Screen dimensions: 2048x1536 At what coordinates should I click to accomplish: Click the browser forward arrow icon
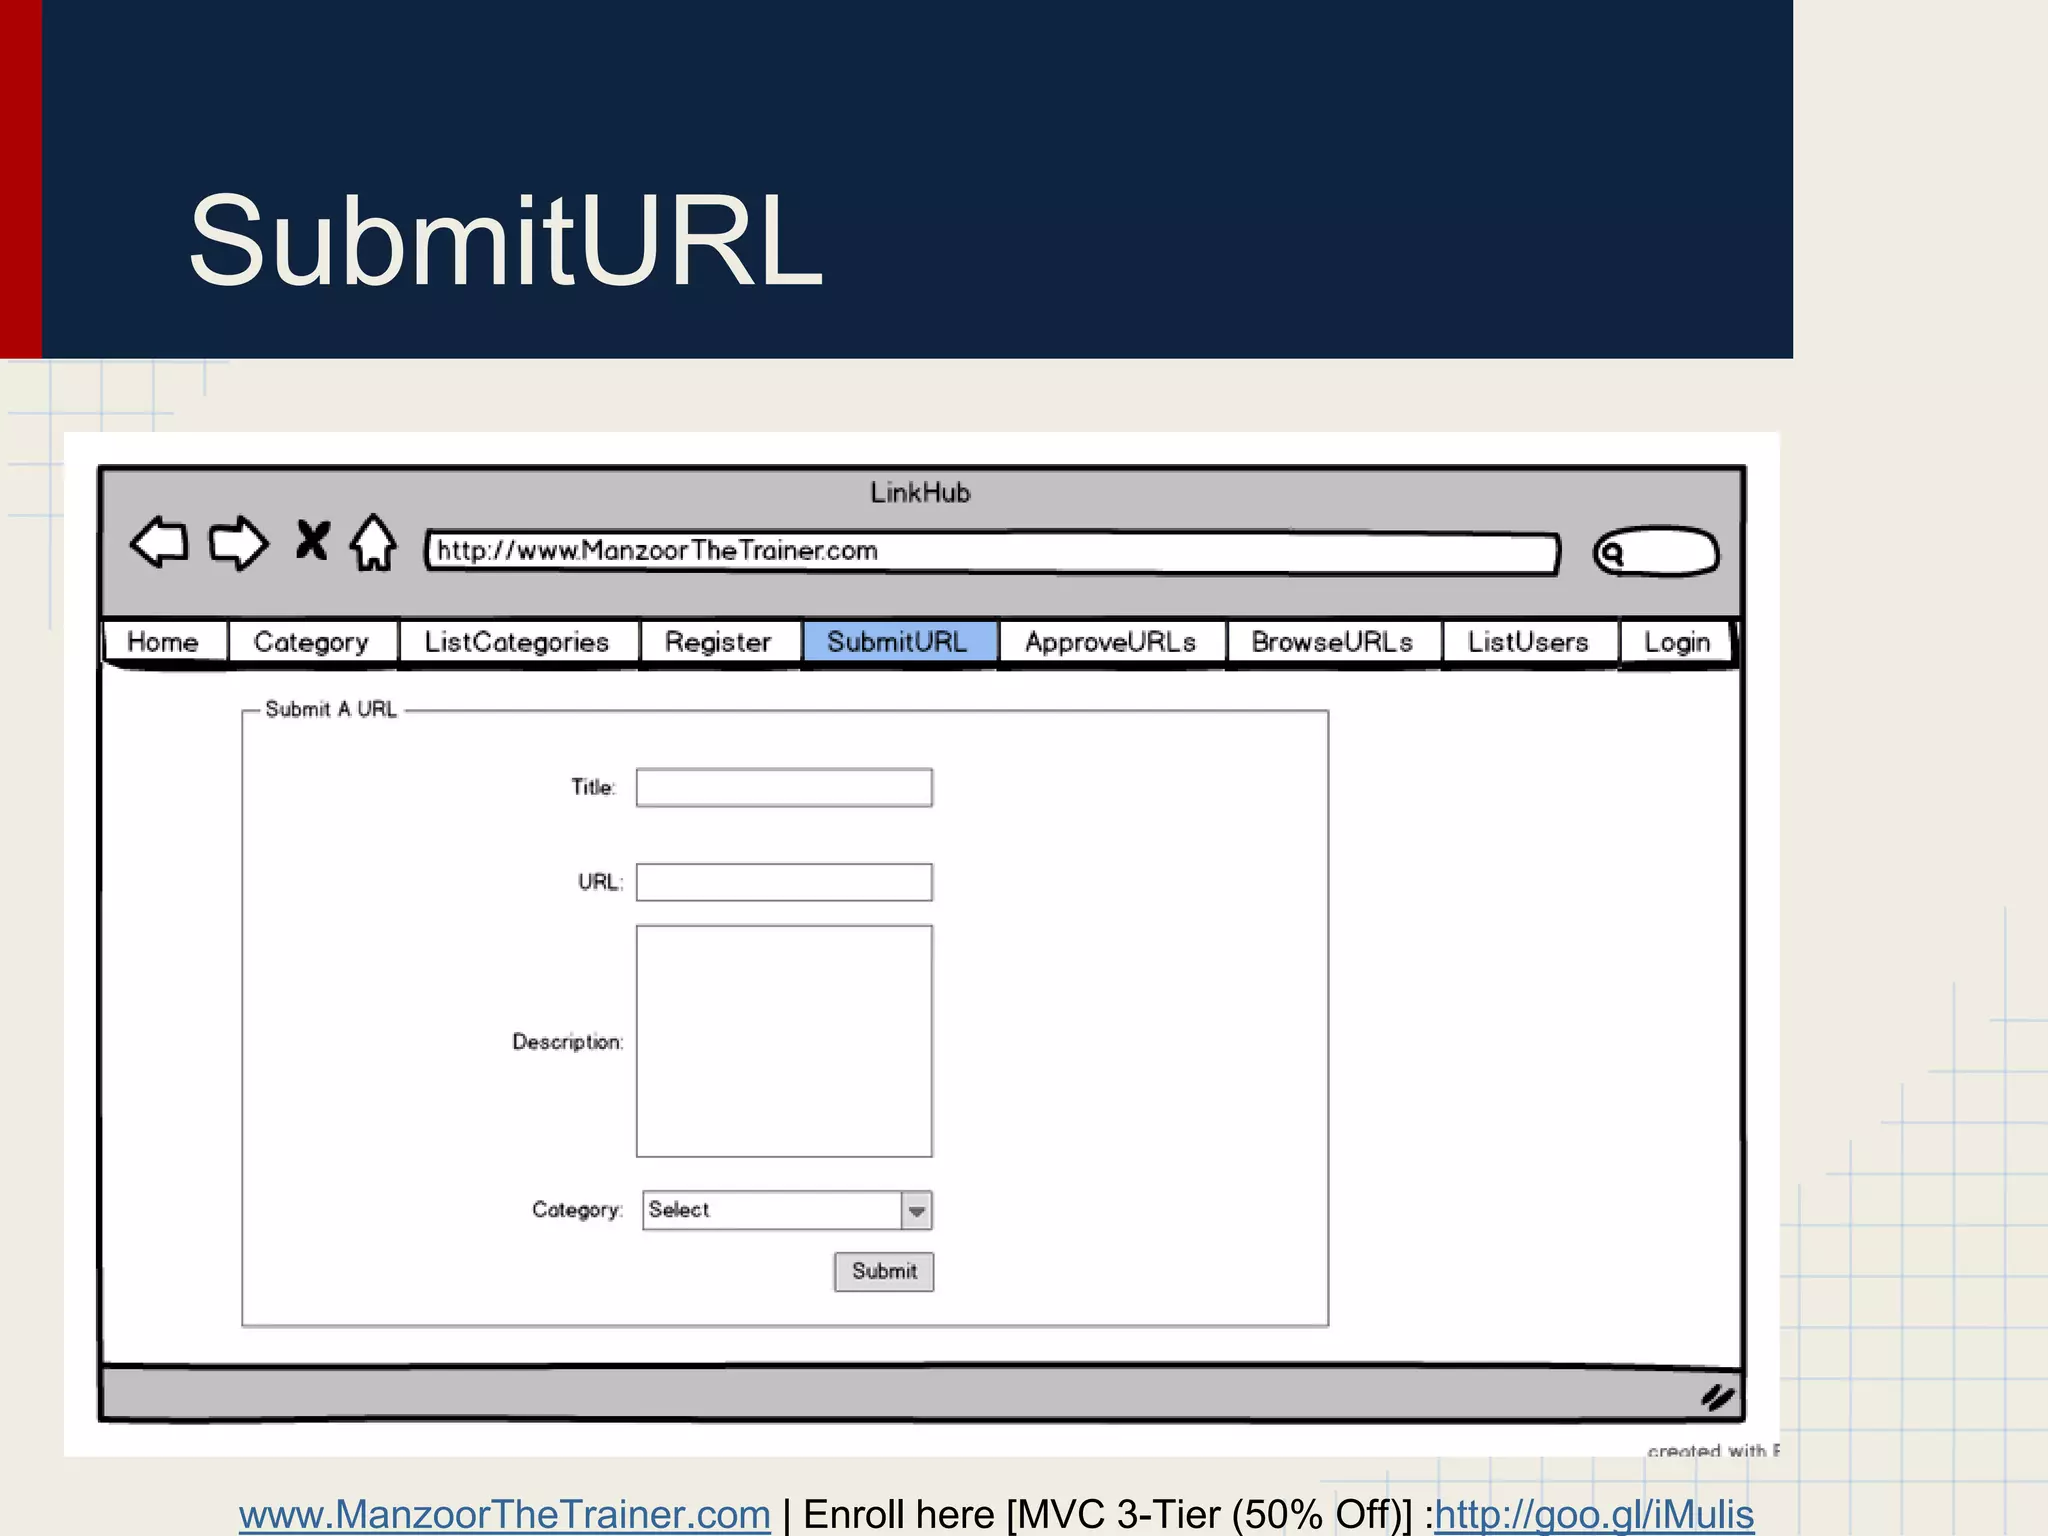point(238,543)
